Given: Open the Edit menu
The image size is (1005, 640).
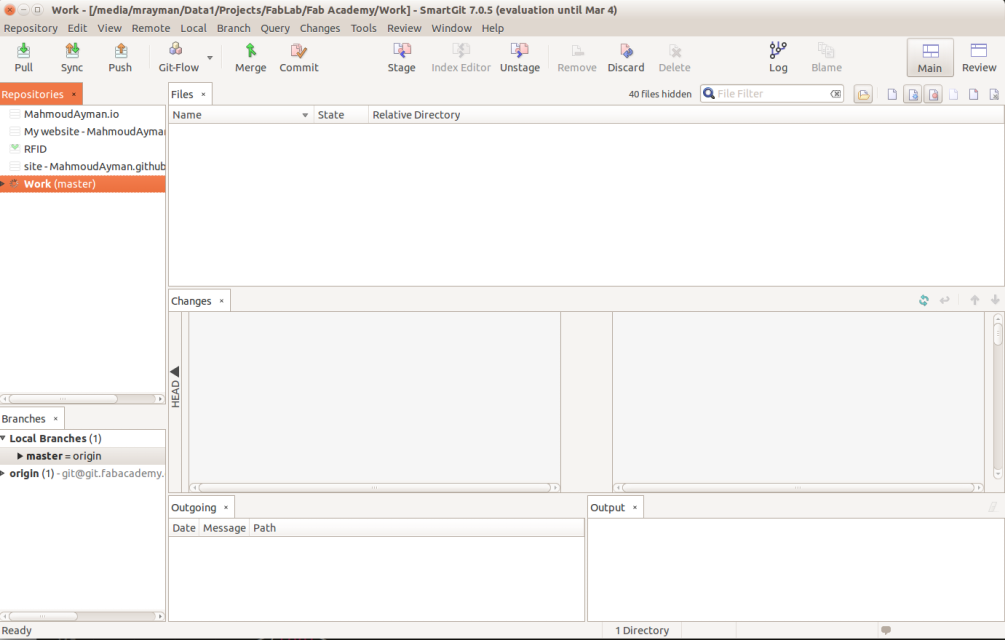Looking at the screenshot, I should 78,28.
